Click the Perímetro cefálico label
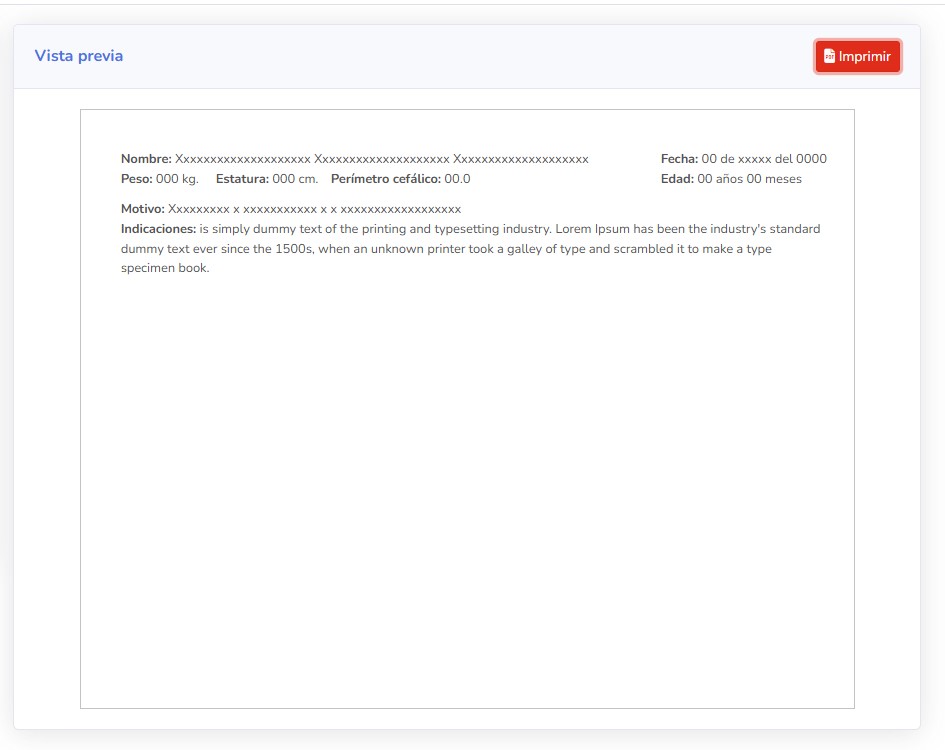This screenshot has height=750, width=945. [x=385, y=179]
